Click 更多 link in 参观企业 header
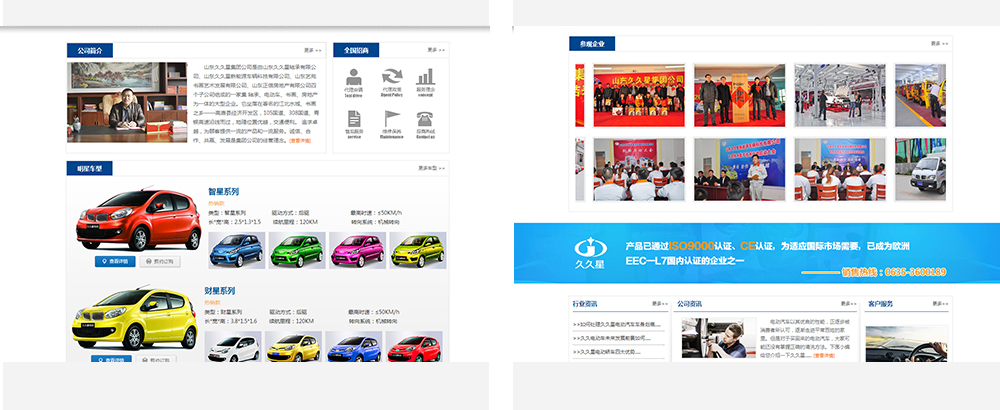 click(x=939, y=44)
